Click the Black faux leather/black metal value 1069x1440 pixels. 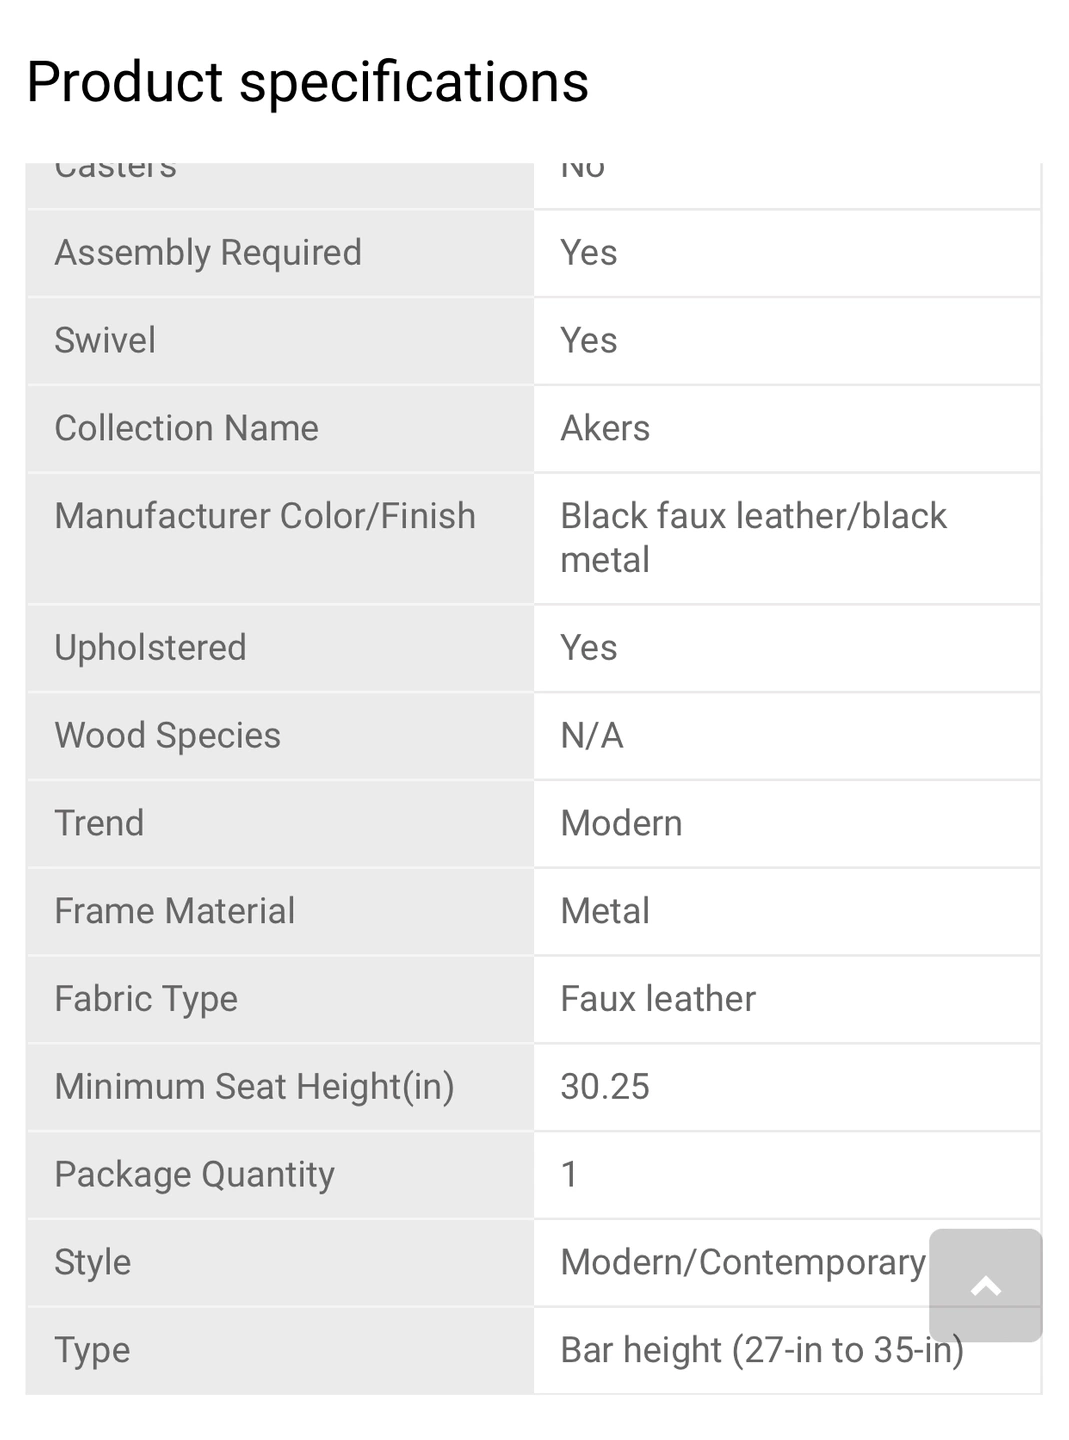[x=753, y=538]
